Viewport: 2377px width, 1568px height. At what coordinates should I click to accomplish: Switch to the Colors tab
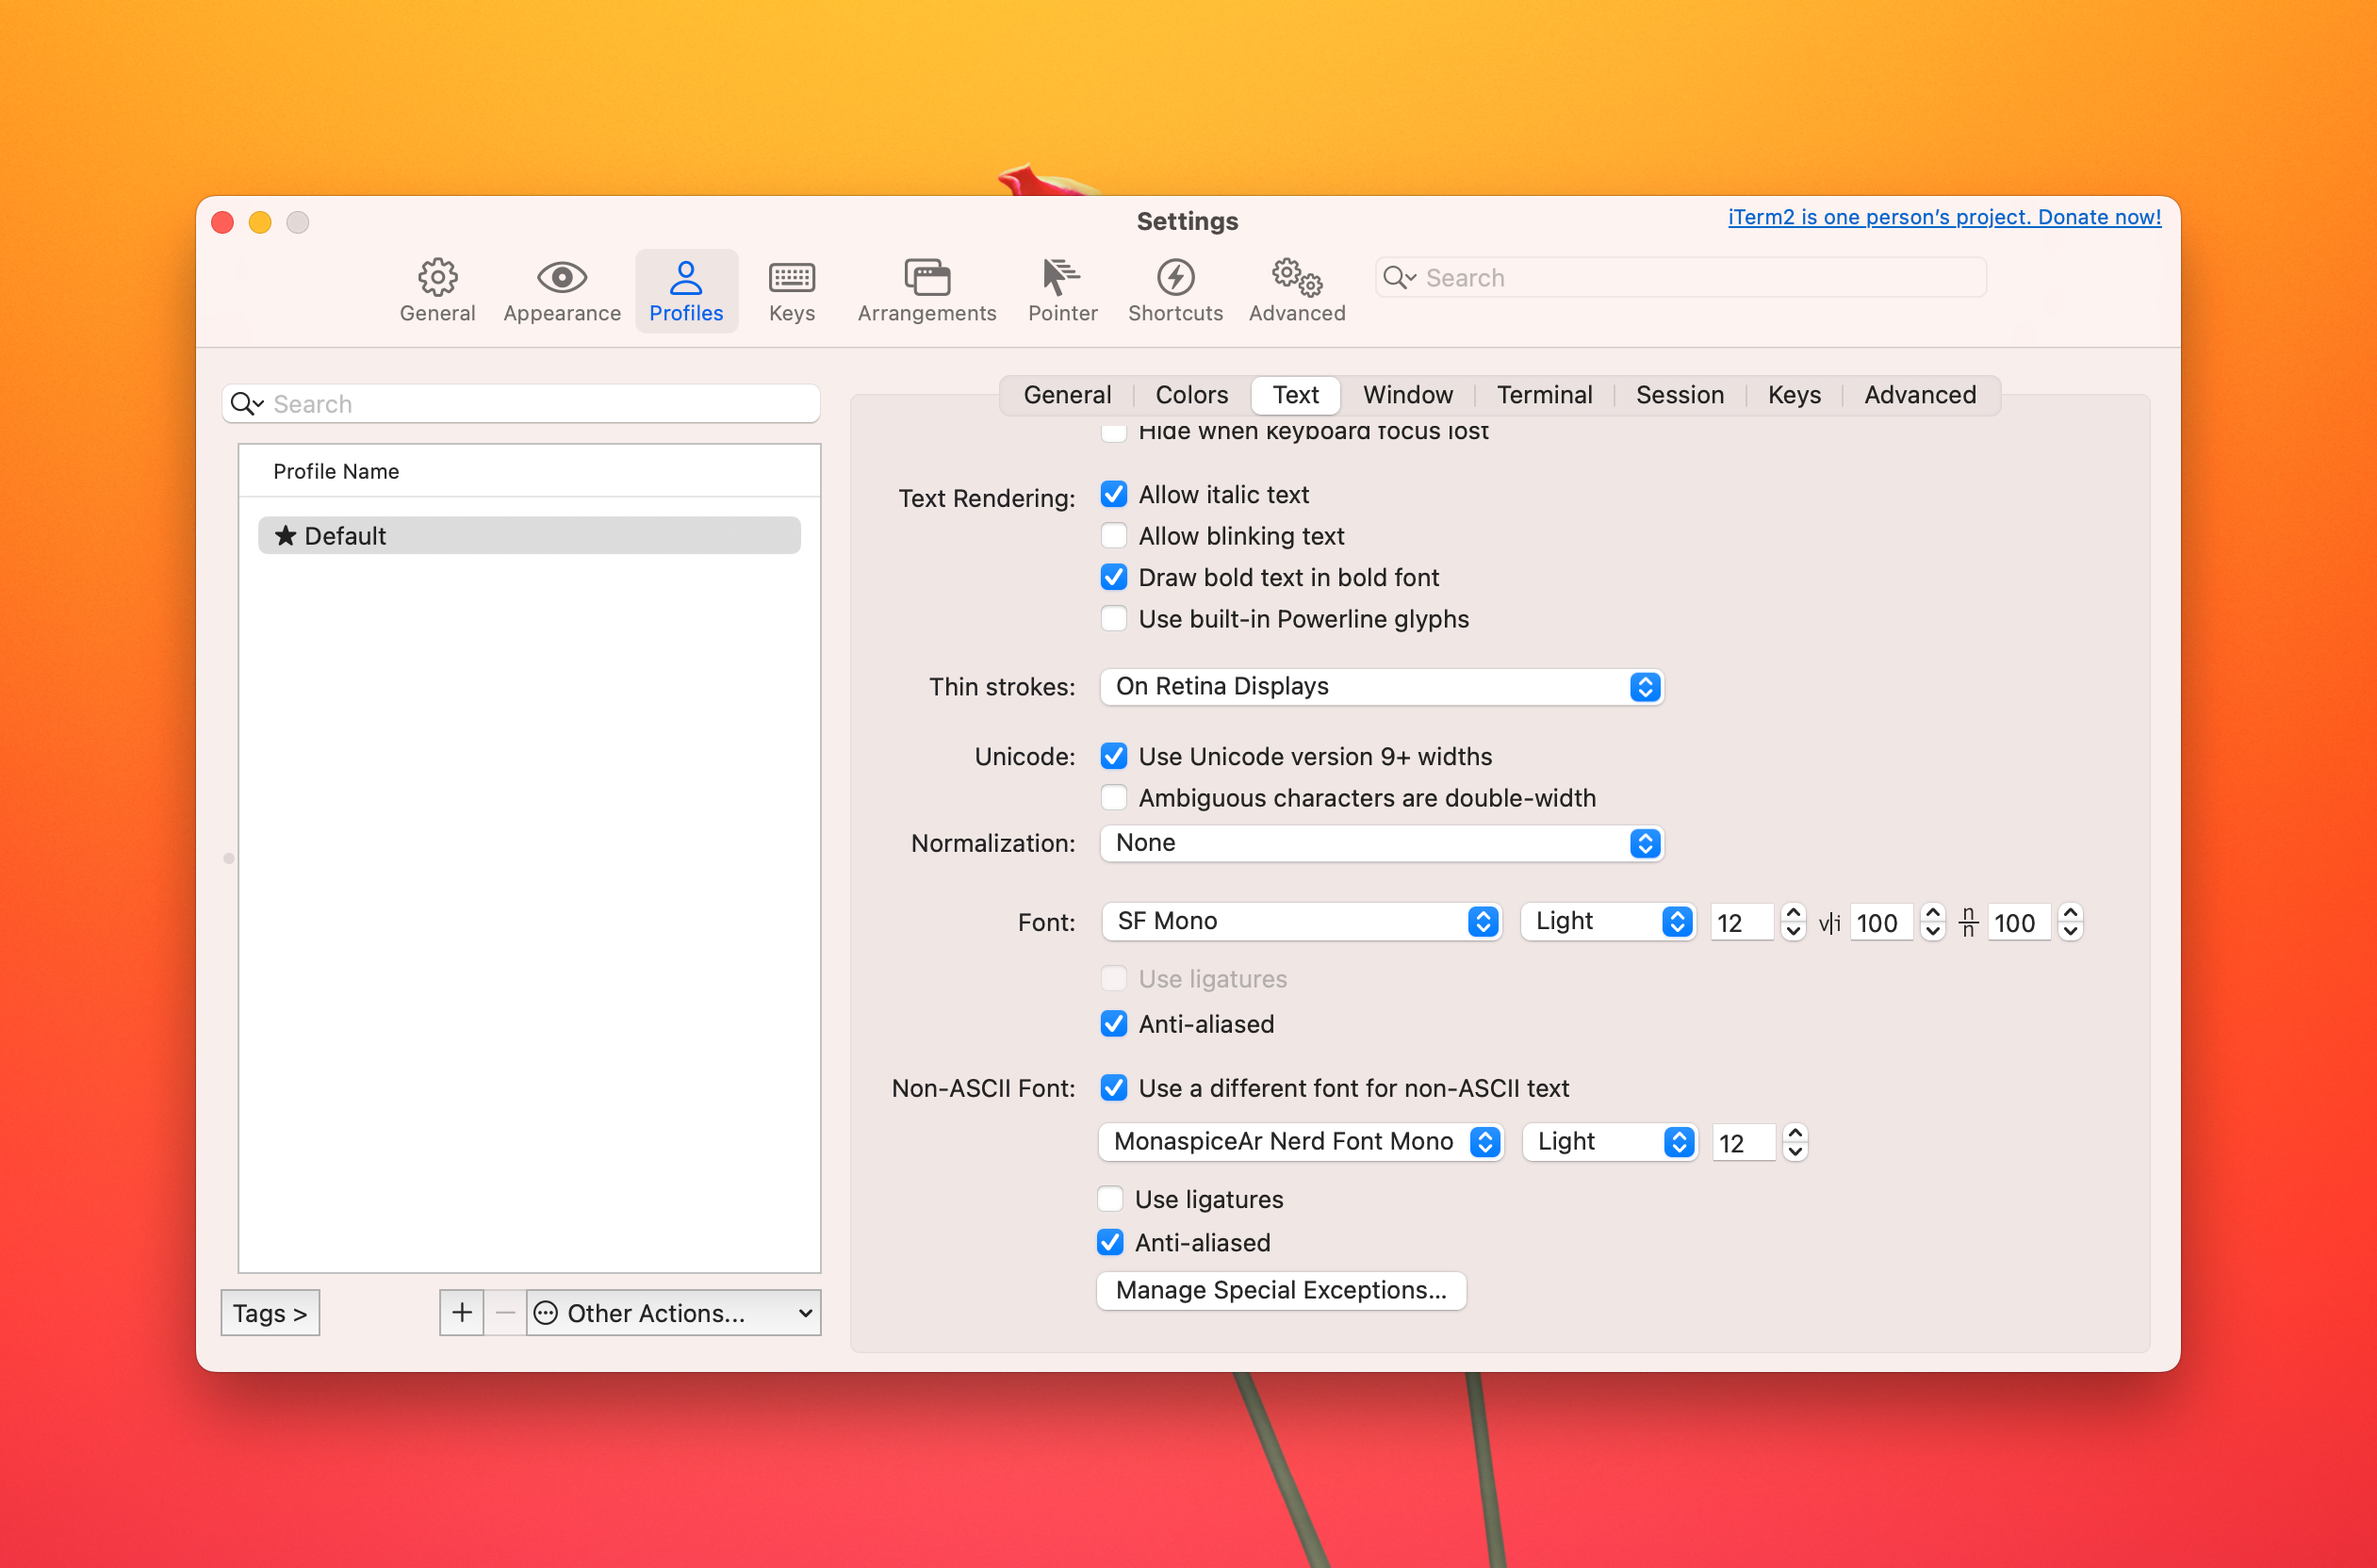coord(1191,395)
